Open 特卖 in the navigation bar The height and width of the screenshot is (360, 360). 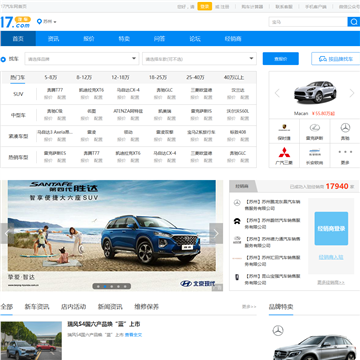coord(124,39)
